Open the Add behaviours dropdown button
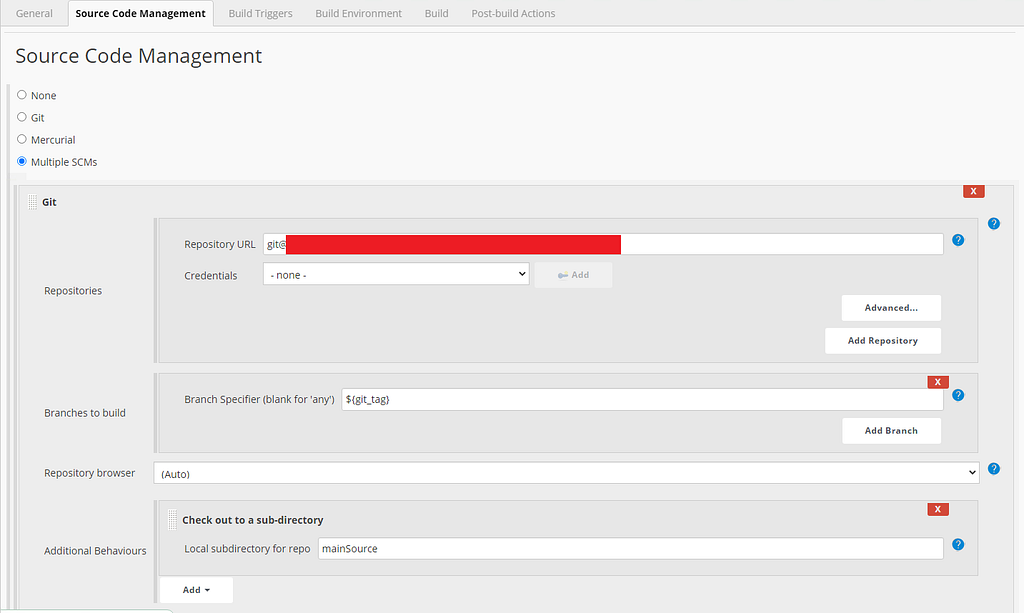1024x613 pixels. pos(196,590)
